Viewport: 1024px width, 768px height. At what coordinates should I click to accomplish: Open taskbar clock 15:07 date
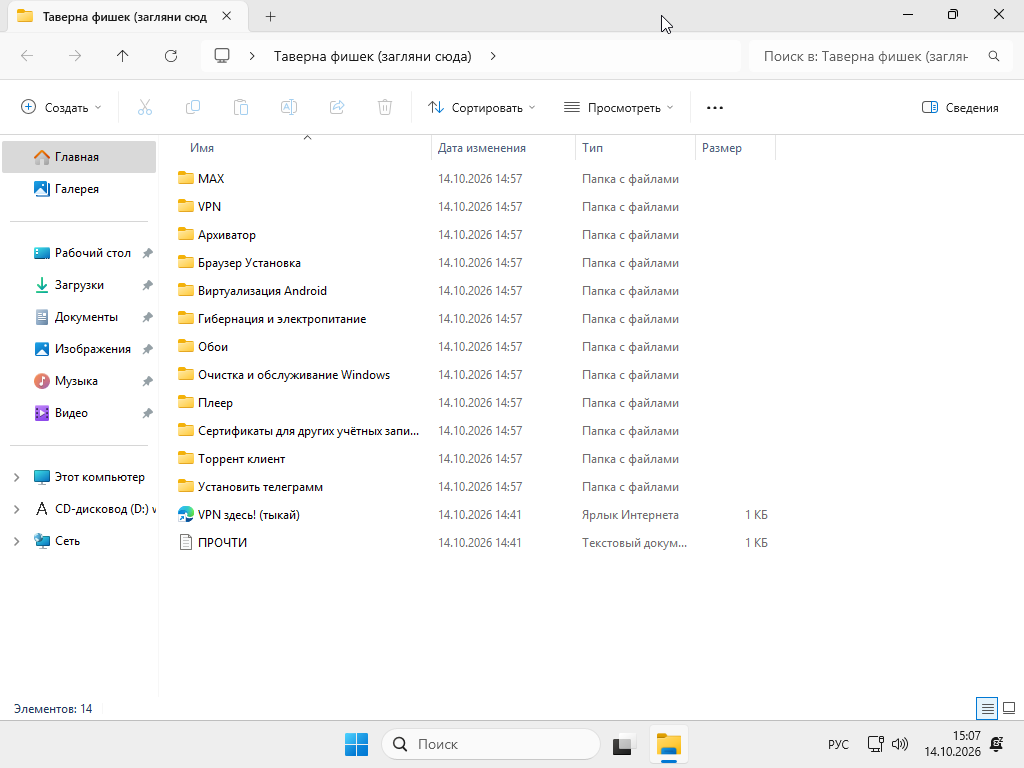click(x=952, y=744)
